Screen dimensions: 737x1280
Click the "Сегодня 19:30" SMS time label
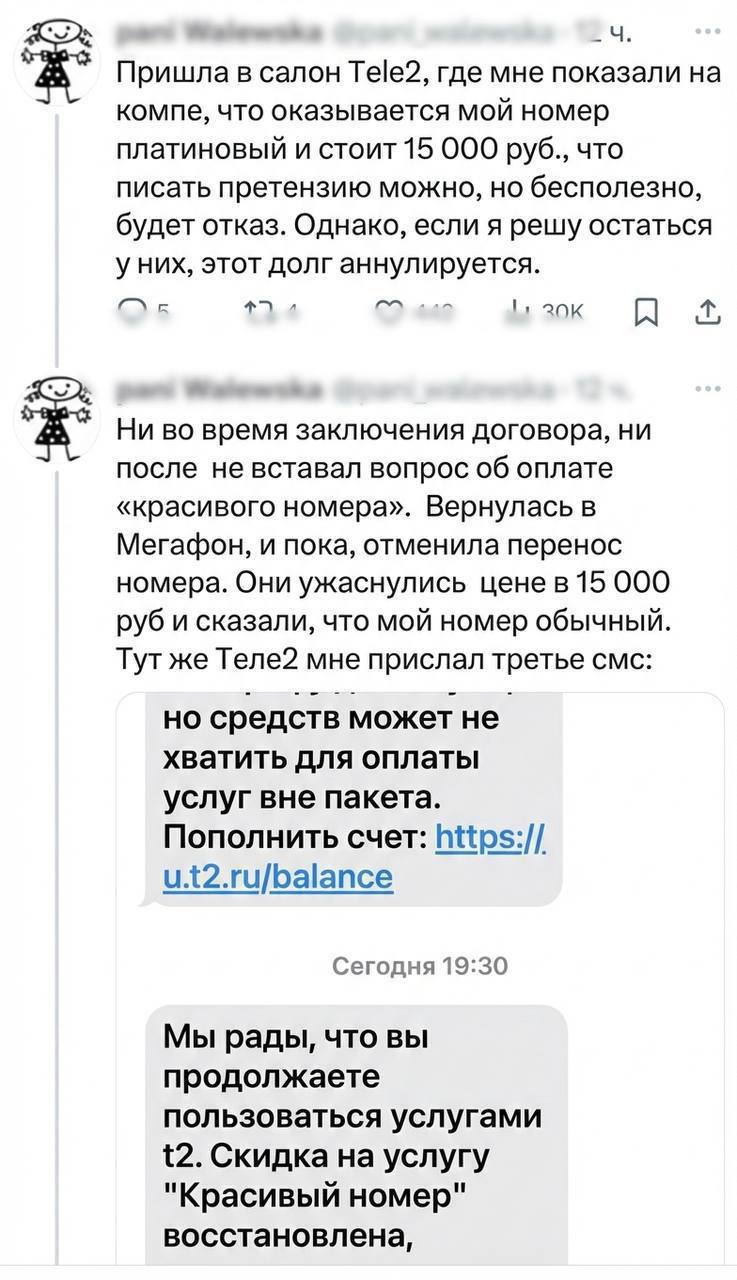pyautogui.click(x=420, y=966)
